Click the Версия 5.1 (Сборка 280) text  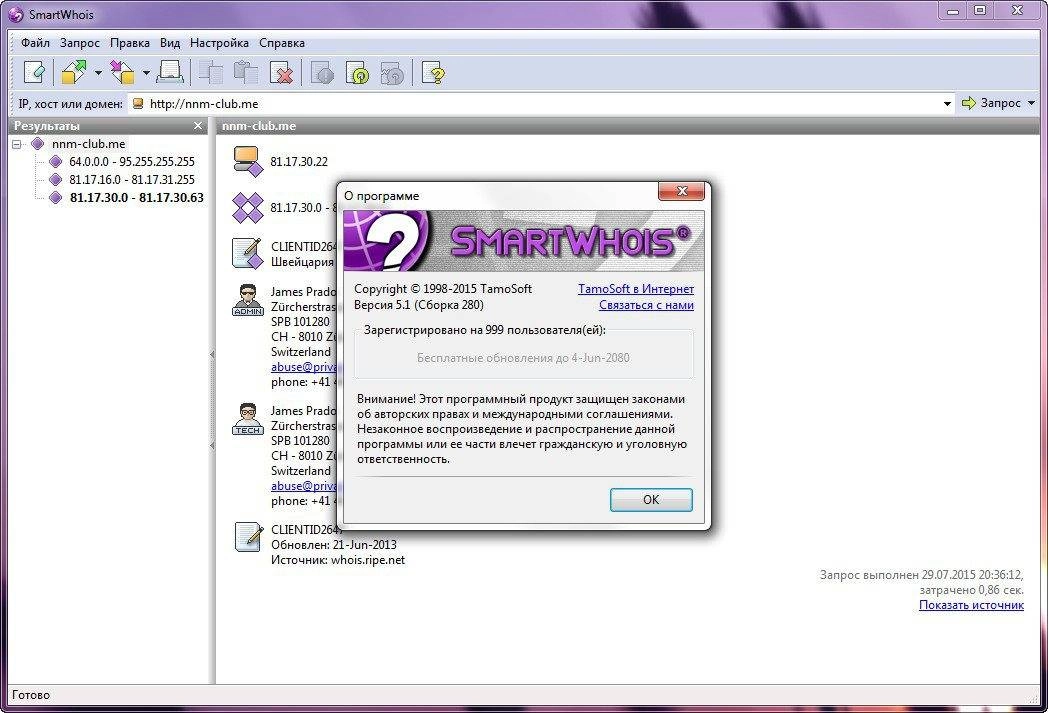(418, 305)
